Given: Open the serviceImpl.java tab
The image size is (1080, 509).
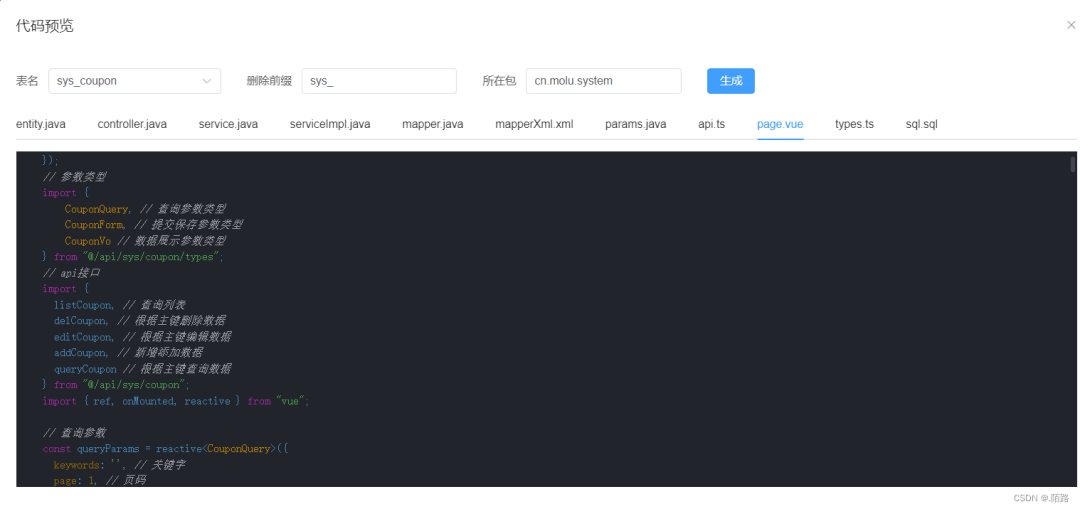Looking at the screenshot, I should [330, 124].
